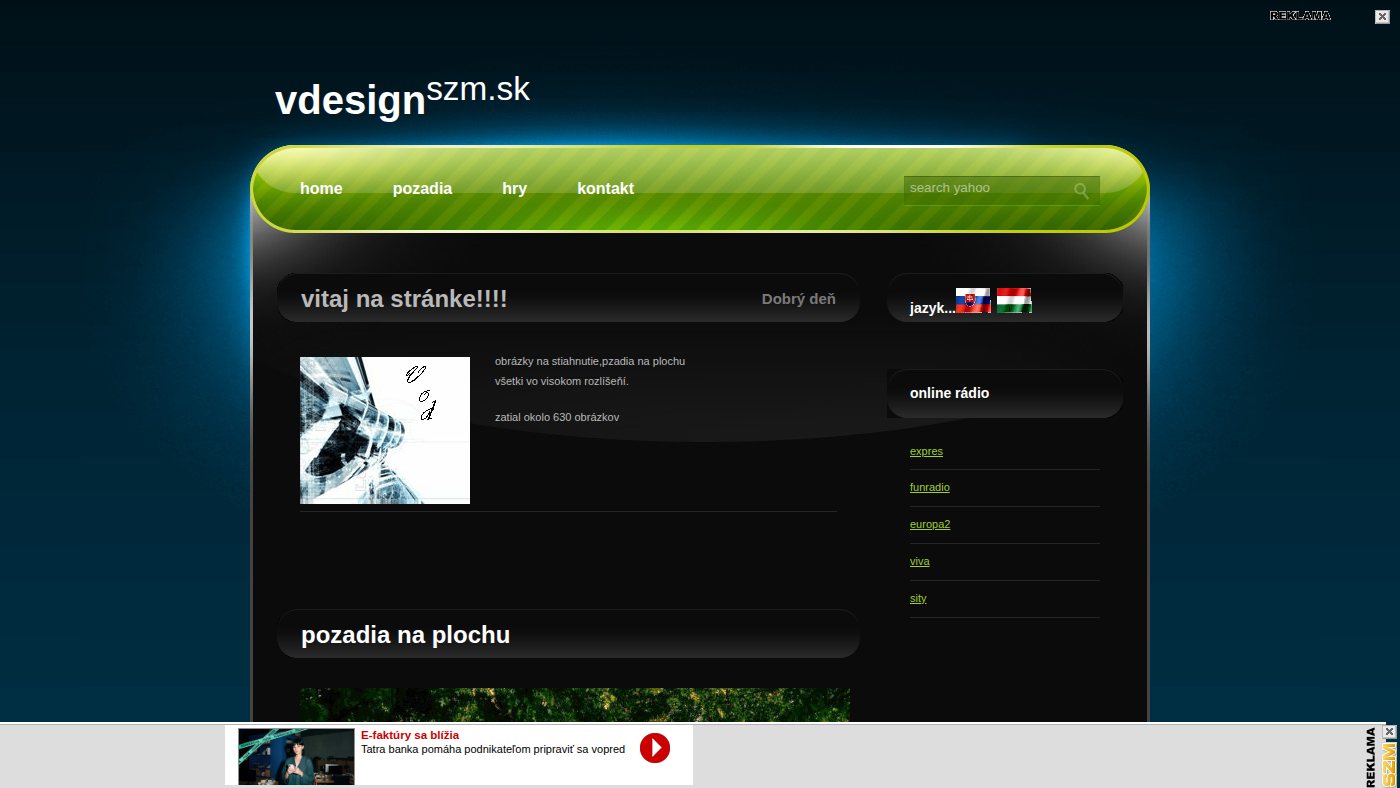The image size is (1400, 788).
Task: Open the kontakt menu item
Action: coord(605,189)
